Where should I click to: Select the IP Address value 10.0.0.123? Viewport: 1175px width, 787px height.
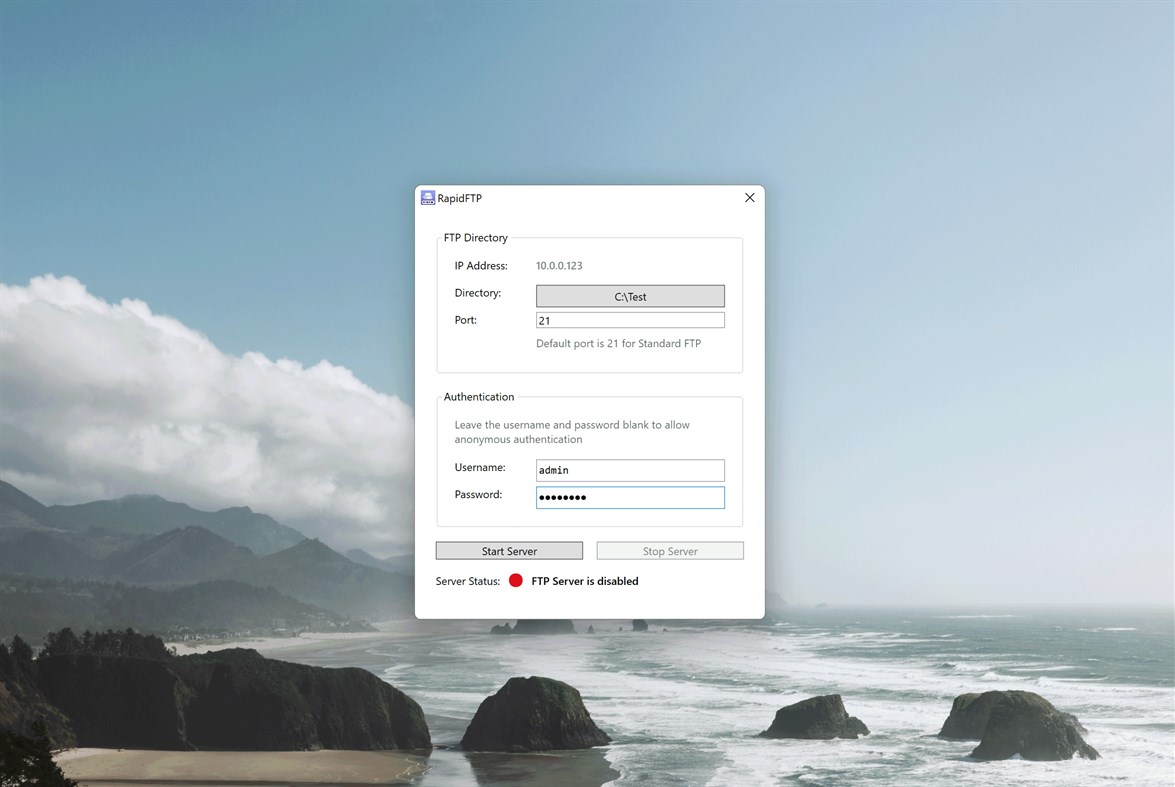coord(561,265)
